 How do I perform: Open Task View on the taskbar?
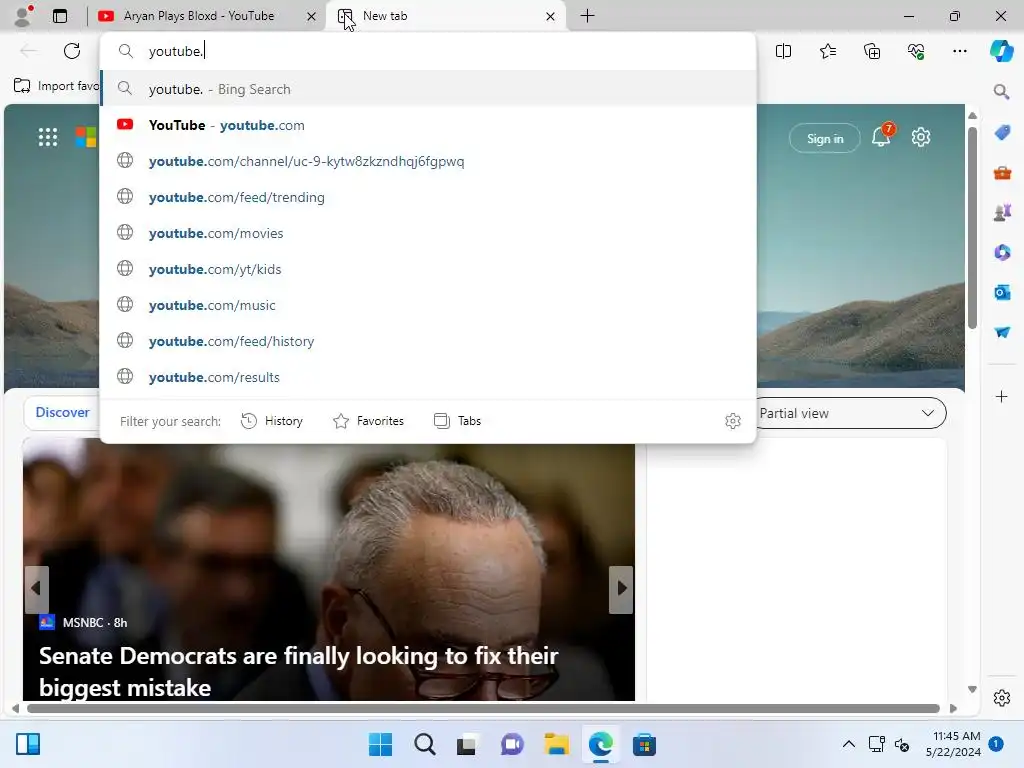[x=466, y=744]
